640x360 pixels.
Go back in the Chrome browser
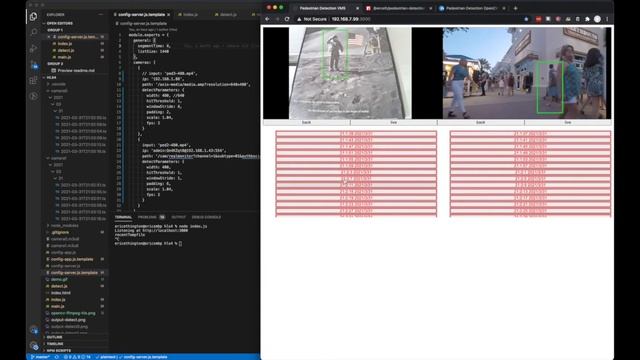tap(267, 19)
